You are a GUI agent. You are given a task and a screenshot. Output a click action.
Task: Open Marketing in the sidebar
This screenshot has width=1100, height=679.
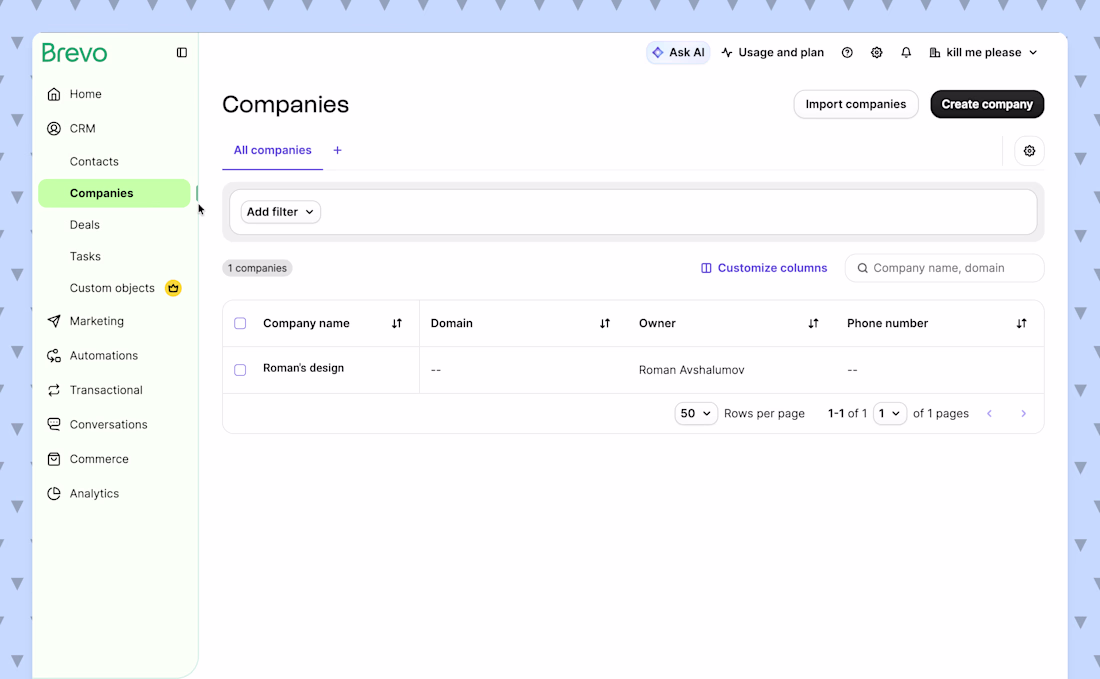click(97, 321)
